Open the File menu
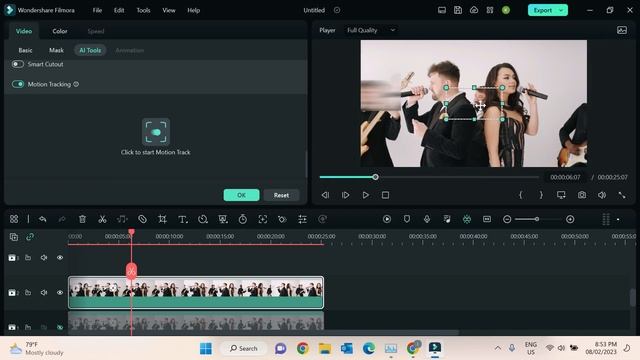Viewport: 640px width, 360px height. pyautogui.click(x=97, y=10)
